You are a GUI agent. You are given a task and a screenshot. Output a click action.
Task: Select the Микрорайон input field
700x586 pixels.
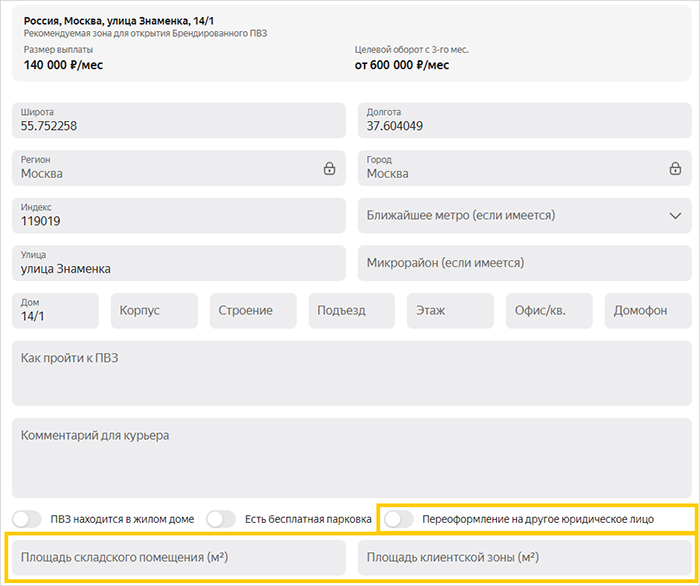pyautogui.click(x=524, y=263)
